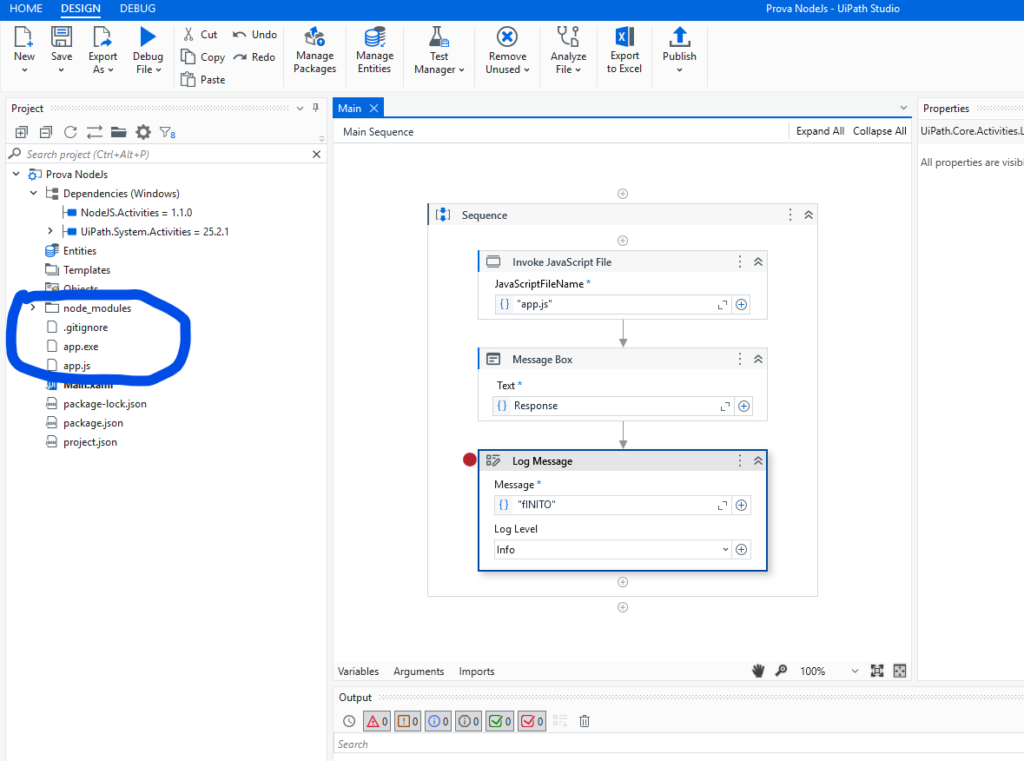Viewport: 1024px width, 761px height.
Task: Open the Project panel options dropdown arrow
Action: [300, 108]
